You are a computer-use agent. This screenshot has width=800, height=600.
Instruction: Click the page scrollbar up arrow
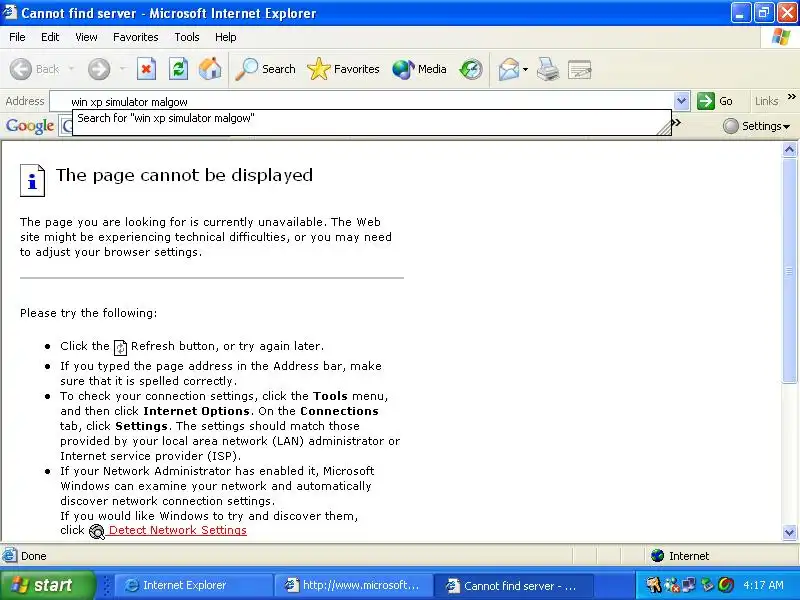(789, 149)
